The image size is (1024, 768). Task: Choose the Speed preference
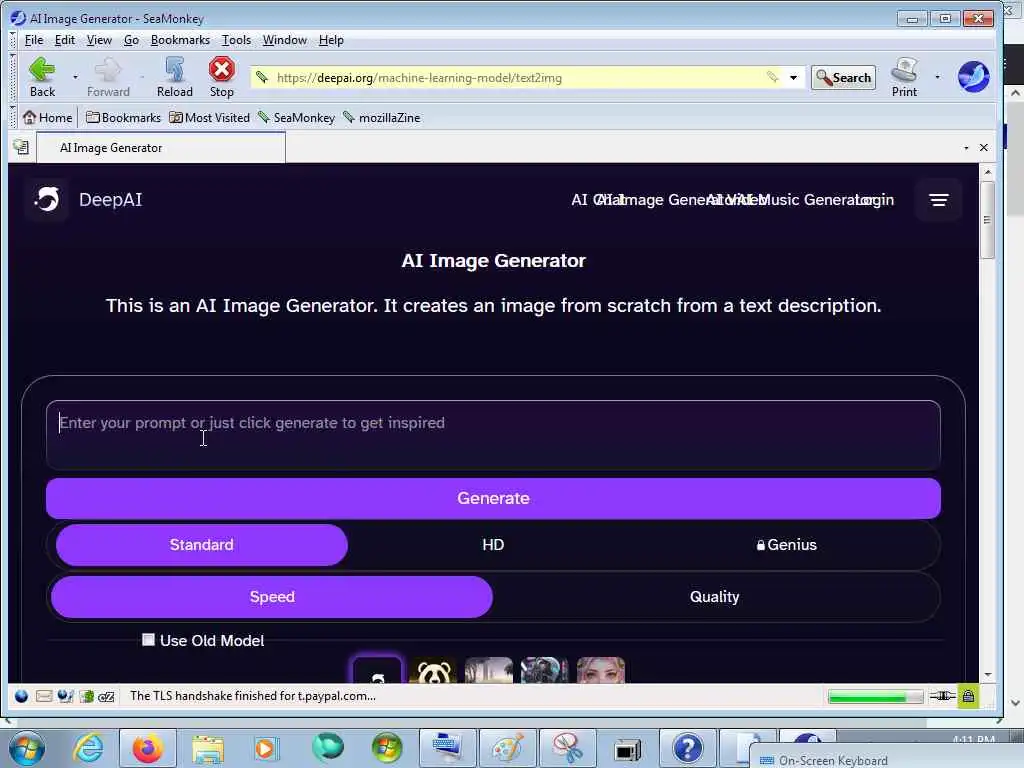click(x=272, y=597)
